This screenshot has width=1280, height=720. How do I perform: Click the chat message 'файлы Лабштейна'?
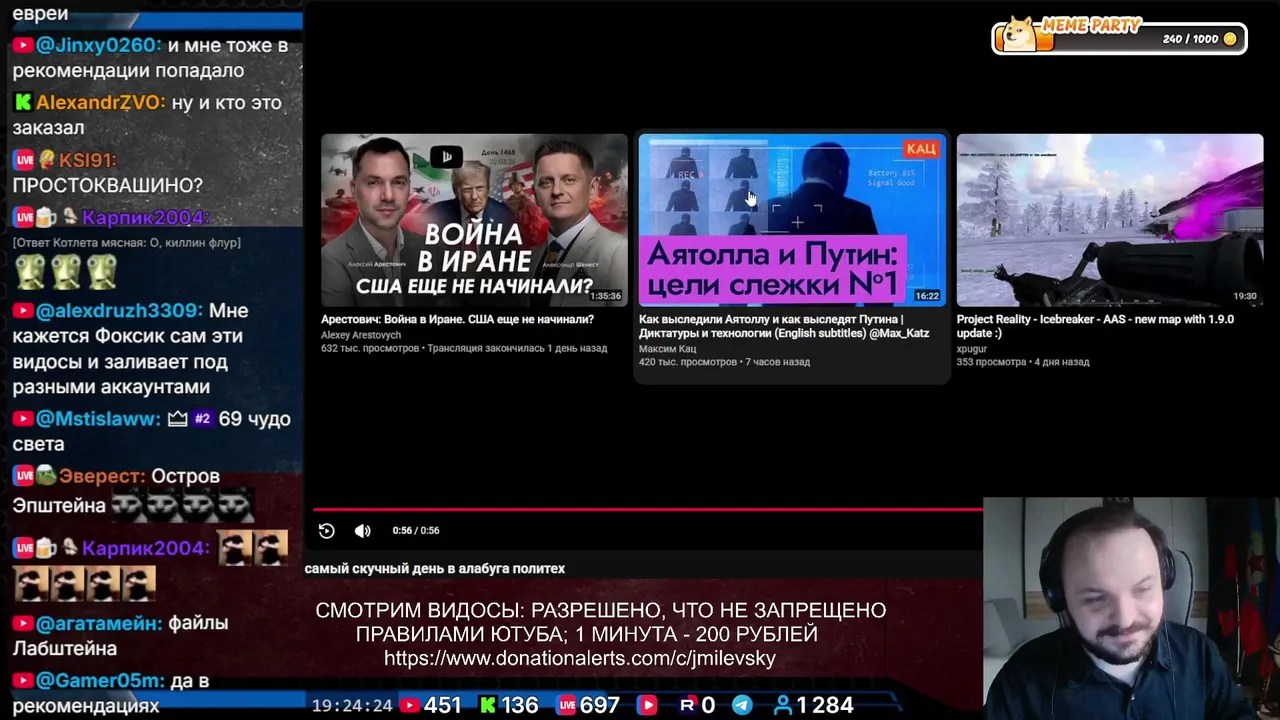coord(120,636)
